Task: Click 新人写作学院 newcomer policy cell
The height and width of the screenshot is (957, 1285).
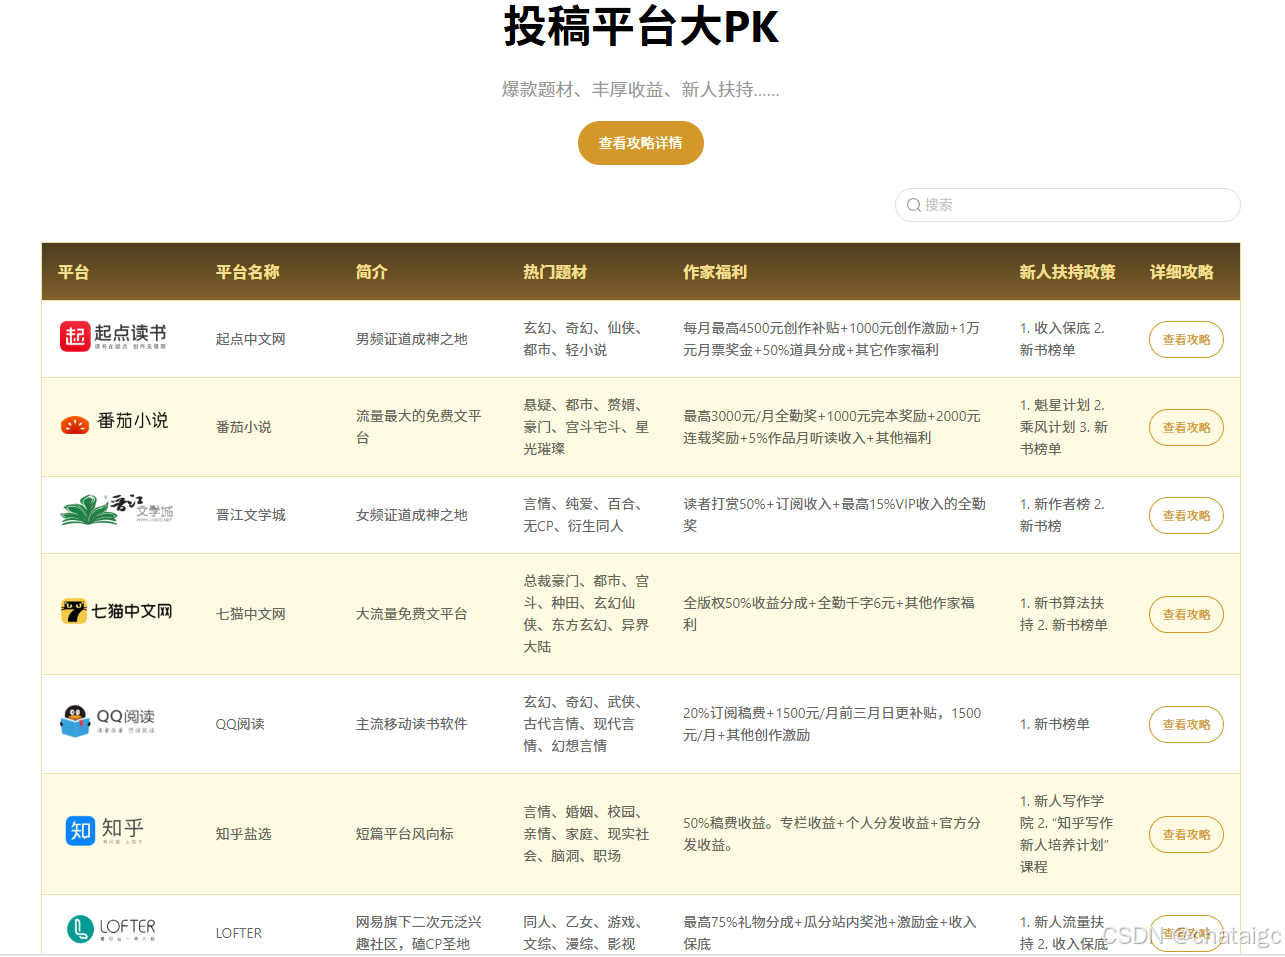Action: (1066, 834)
